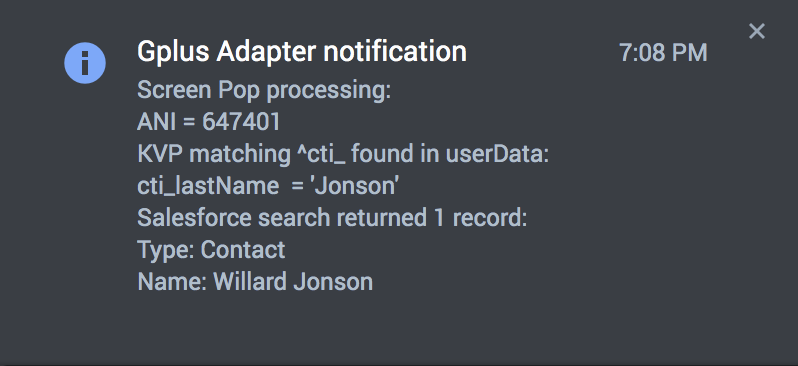Click the word userData

click(497, 154)
